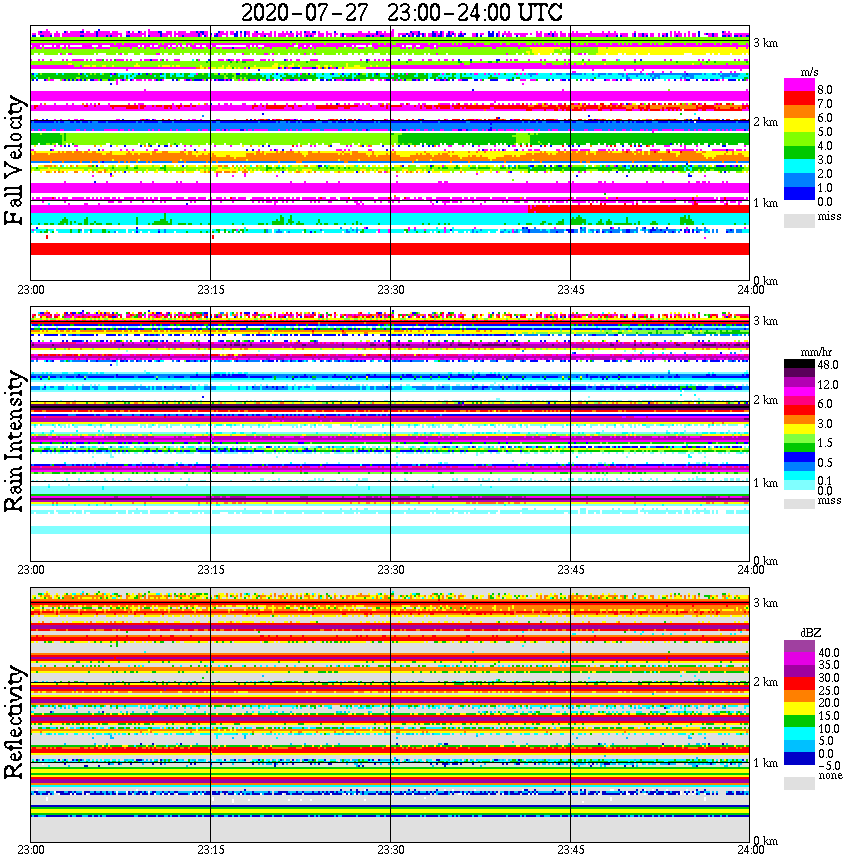Viewport: 850px width, 868px height.
Task: Pick the red swatch in the mm/hr legend
Action: 799,410
